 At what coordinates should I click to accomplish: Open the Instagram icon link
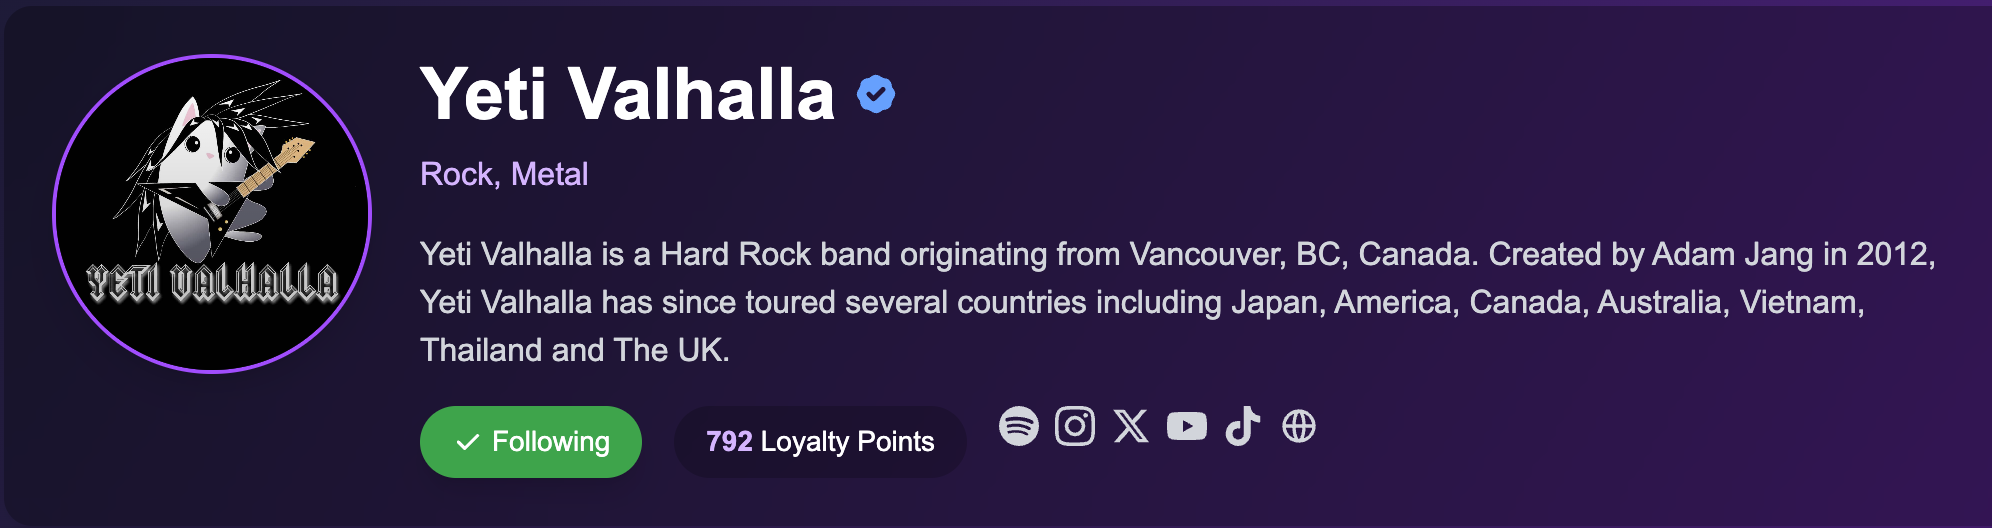(x=1075, y=427)
